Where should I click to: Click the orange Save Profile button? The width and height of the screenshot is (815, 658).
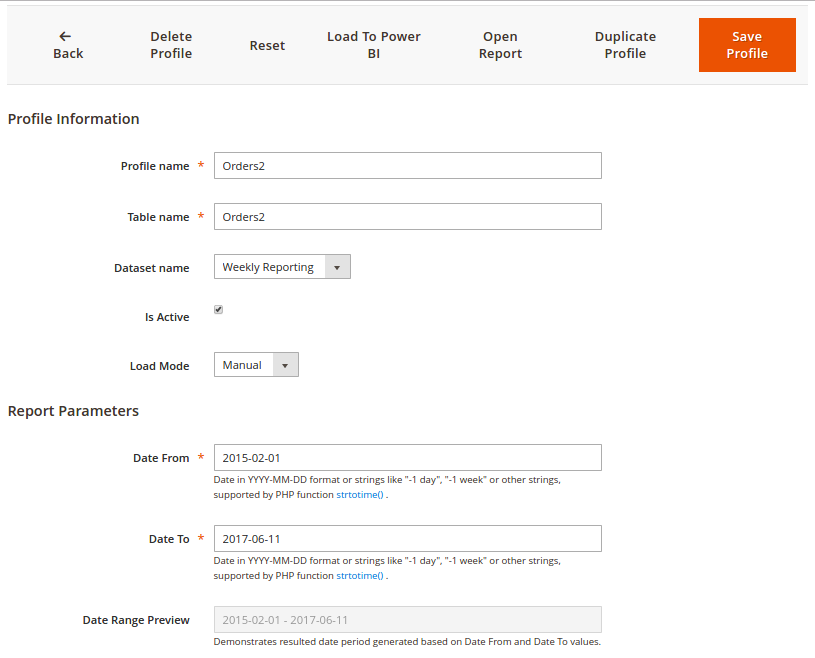[x=747, y=45]
